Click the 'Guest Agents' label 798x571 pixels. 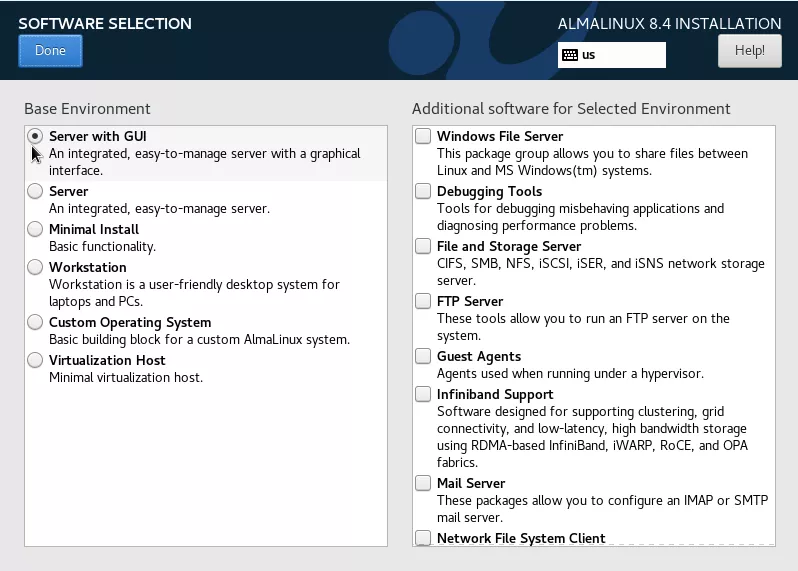(479, 357)
